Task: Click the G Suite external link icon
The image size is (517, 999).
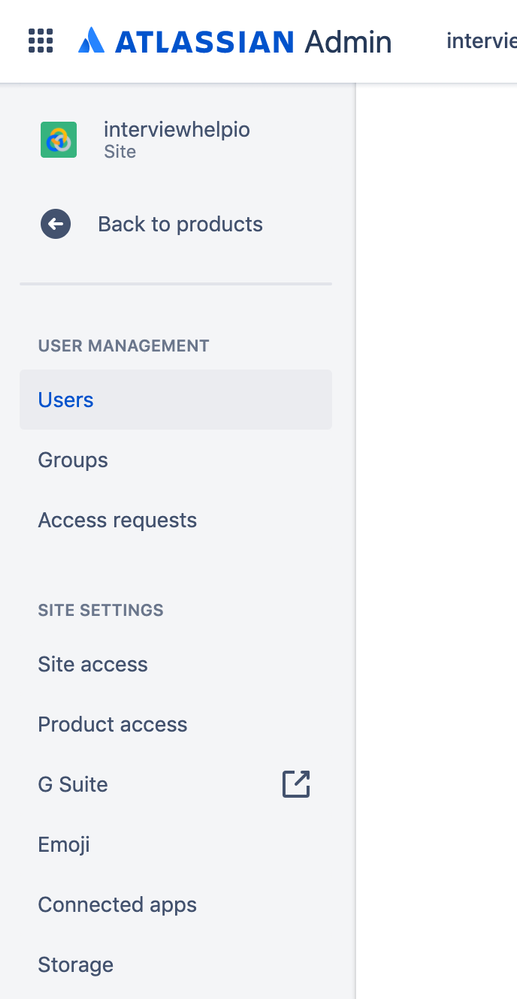Action: [x=296, y=784]
